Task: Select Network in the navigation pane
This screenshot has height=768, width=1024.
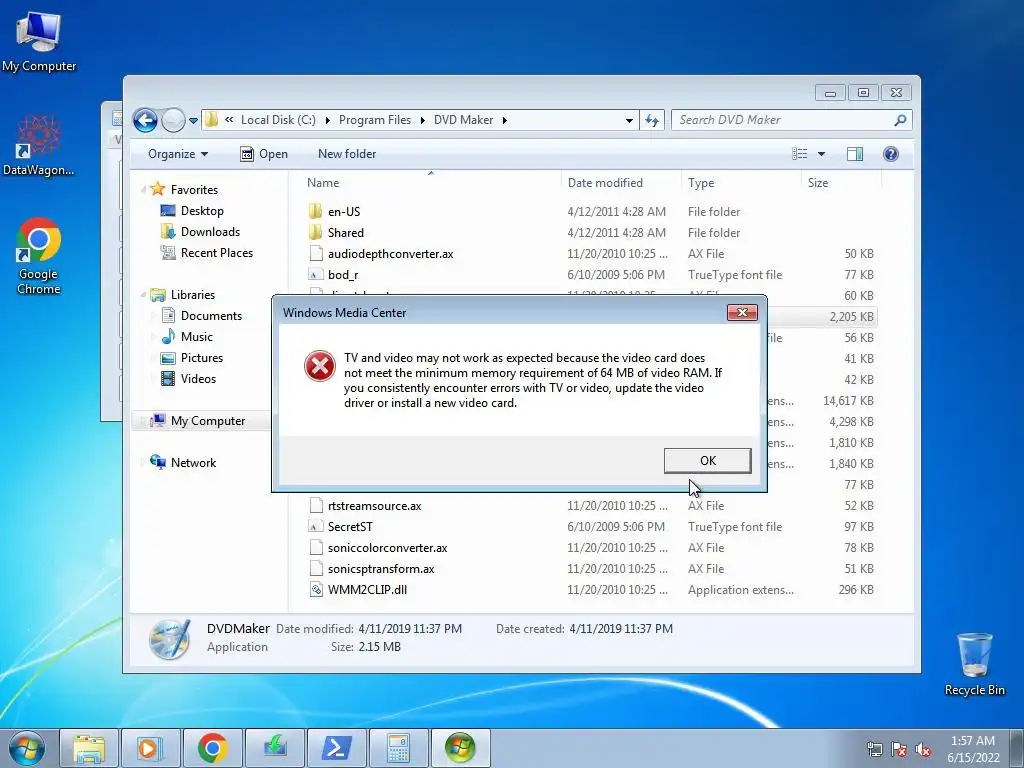Action: [x=193, y=462]
